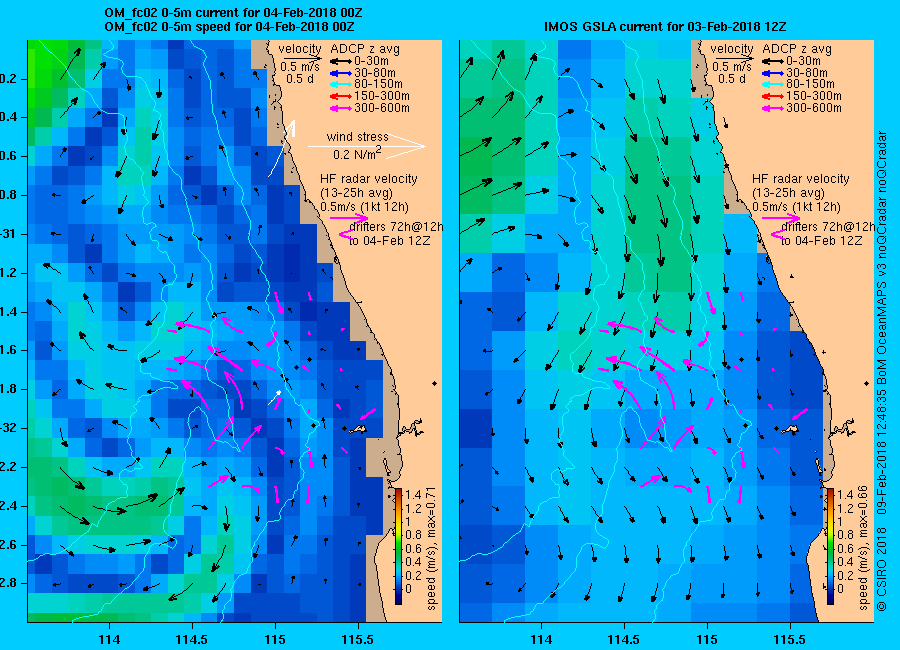900x650 pixels.
Task: Click right panel 'to 04-Feb 12Z' text
Action: click(822, 241)
